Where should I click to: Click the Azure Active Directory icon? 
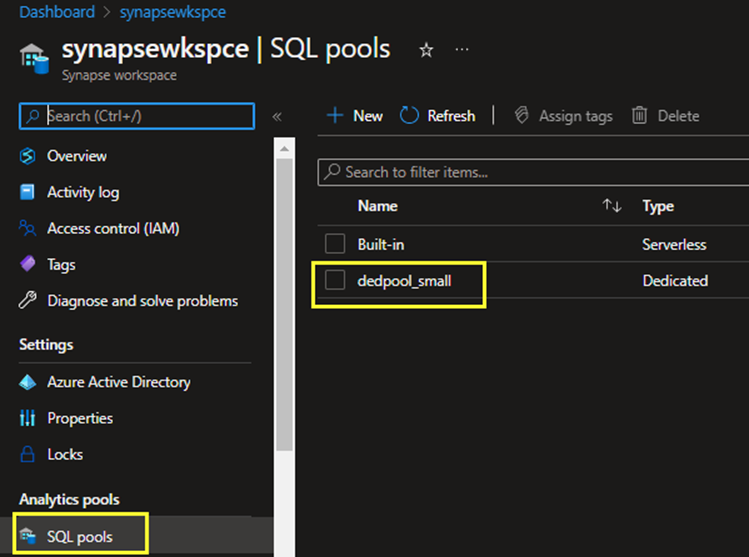[x=27, y=382]
